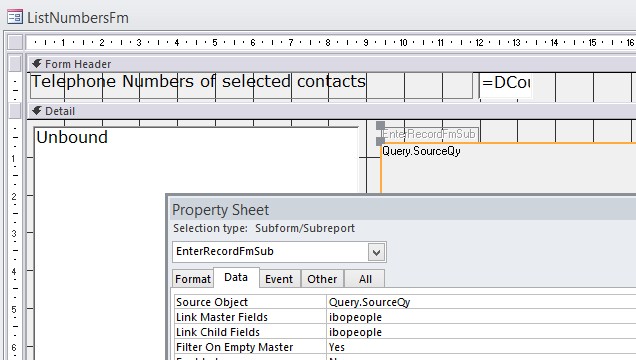Click the Query.SourceQy subform control
The height and width of the screenshot is (360, 636).
tap(508, 168)
